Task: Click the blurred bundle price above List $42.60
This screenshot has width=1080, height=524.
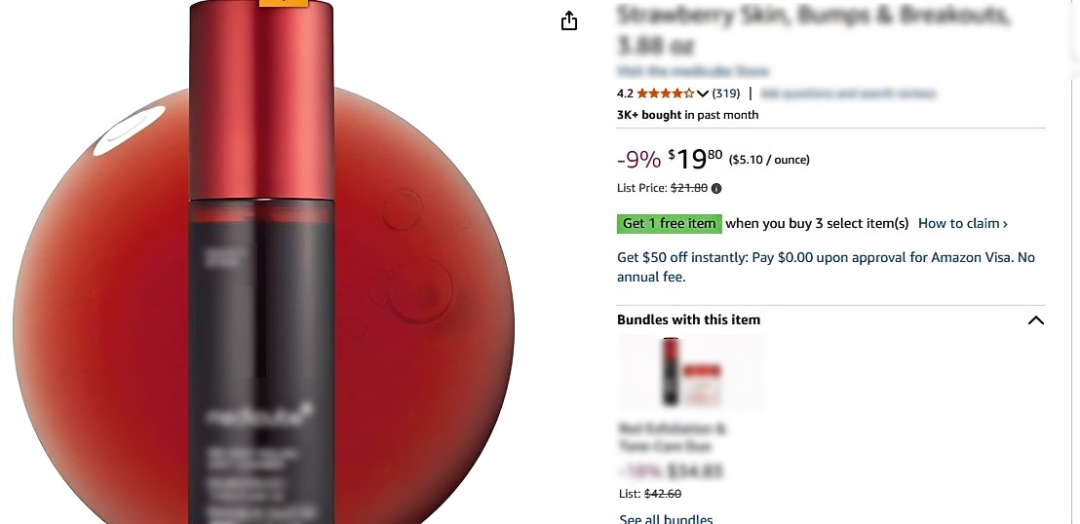Action: tap(670, 472)
